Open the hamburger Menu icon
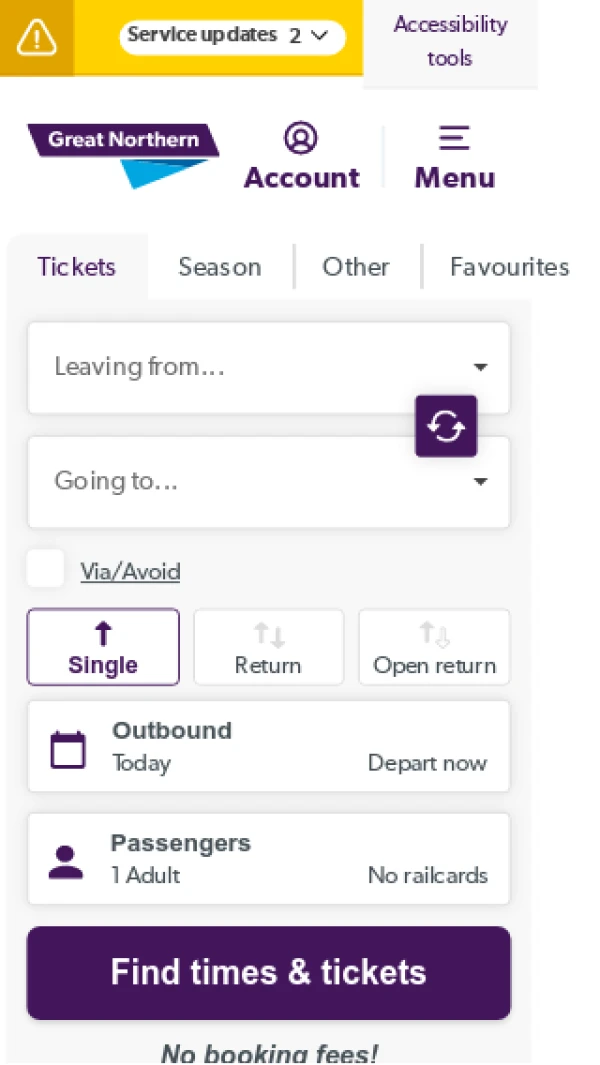The width and height of the screenshot is (600, 1065). tap(454, 139)
